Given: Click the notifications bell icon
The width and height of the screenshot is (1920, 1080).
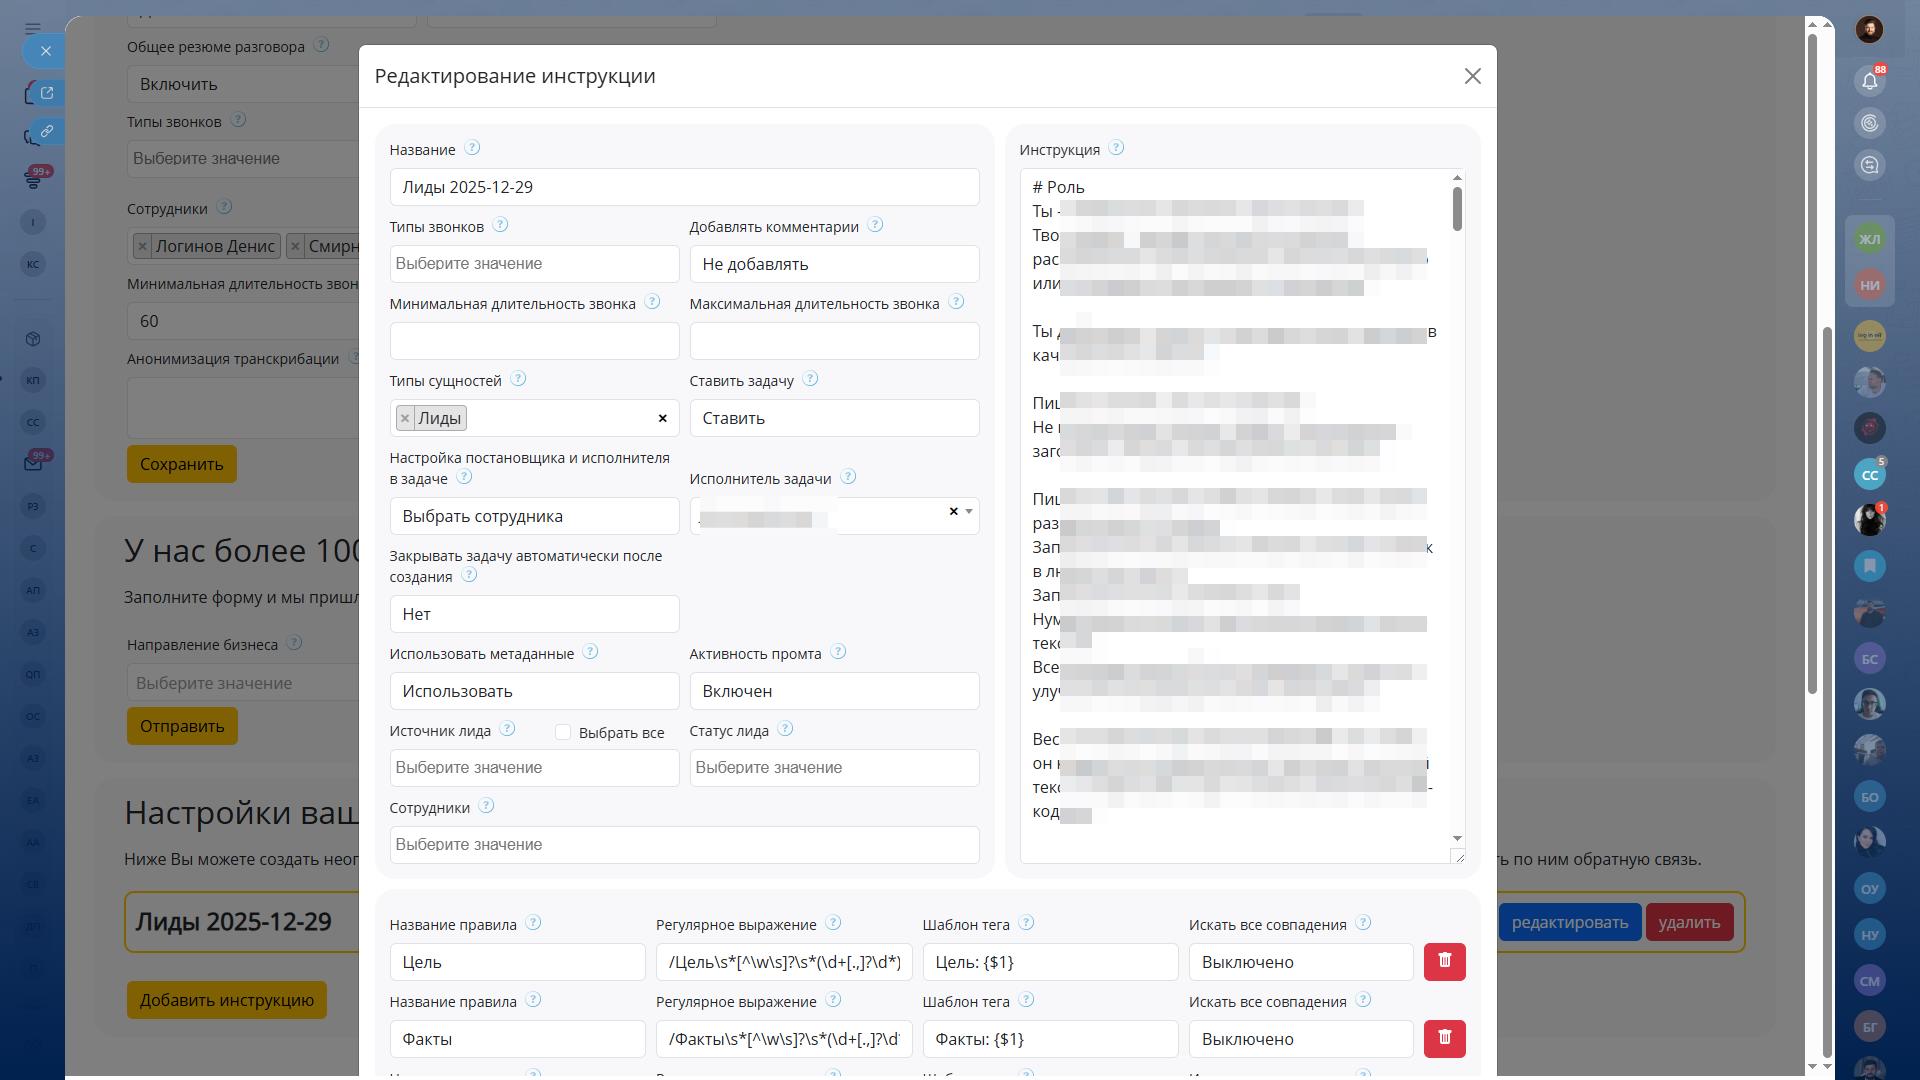Looking at the screenshot, I should (1869, 81).
